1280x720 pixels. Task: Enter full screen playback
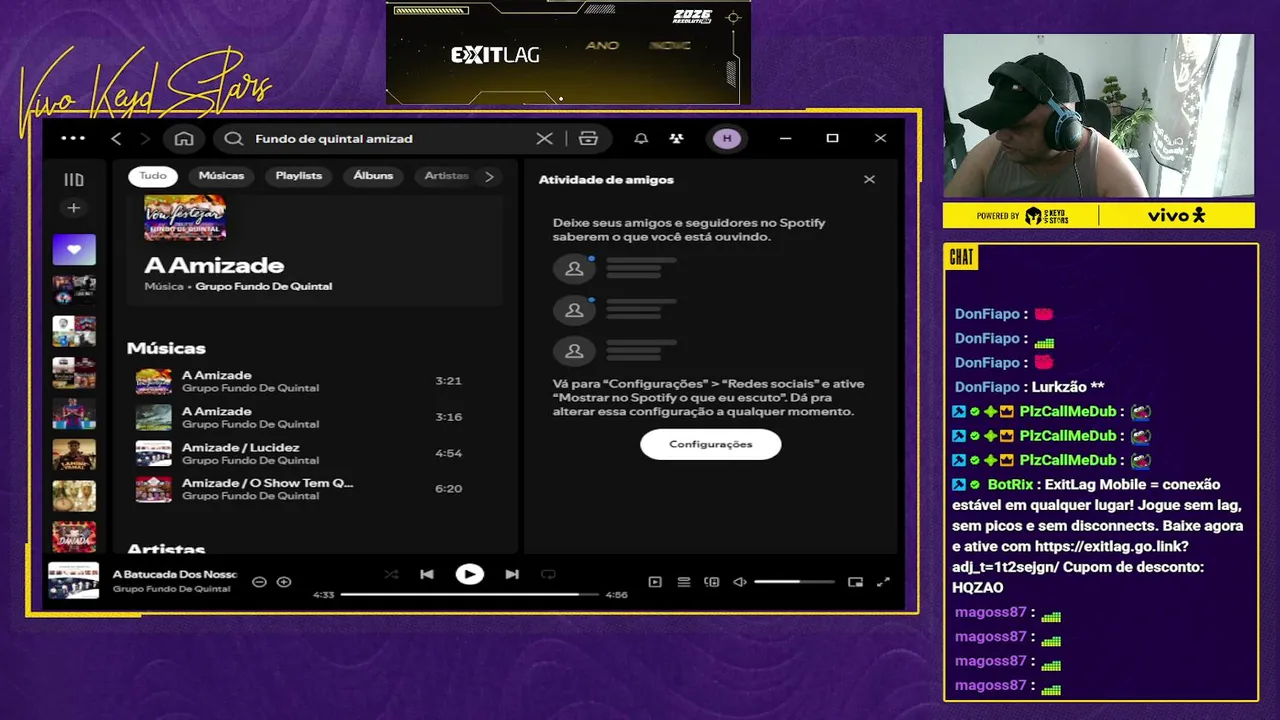click(883, 582)
